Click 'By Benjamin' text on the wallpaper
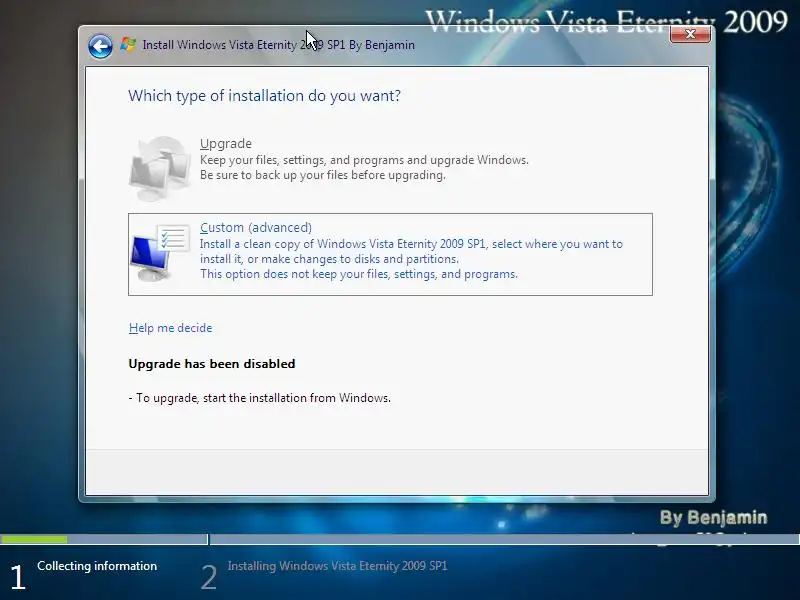 (713, 517)
